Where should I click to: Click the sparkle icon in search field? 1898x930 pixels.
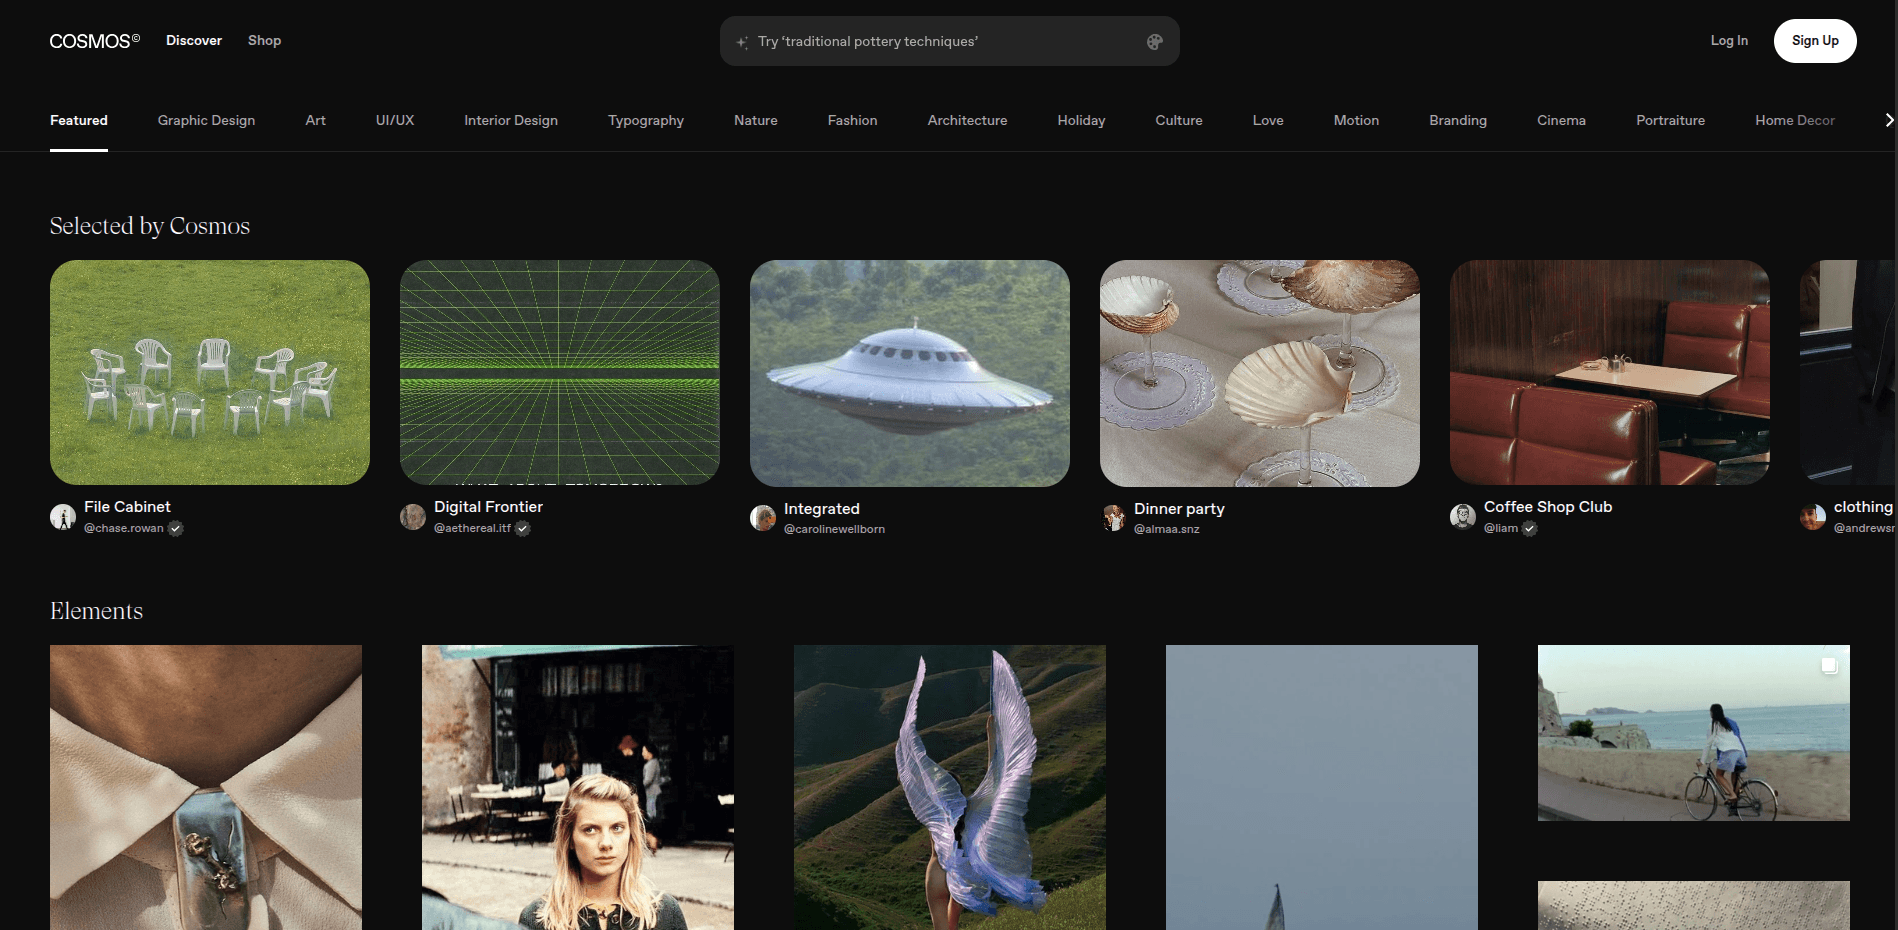pos(742,42)
